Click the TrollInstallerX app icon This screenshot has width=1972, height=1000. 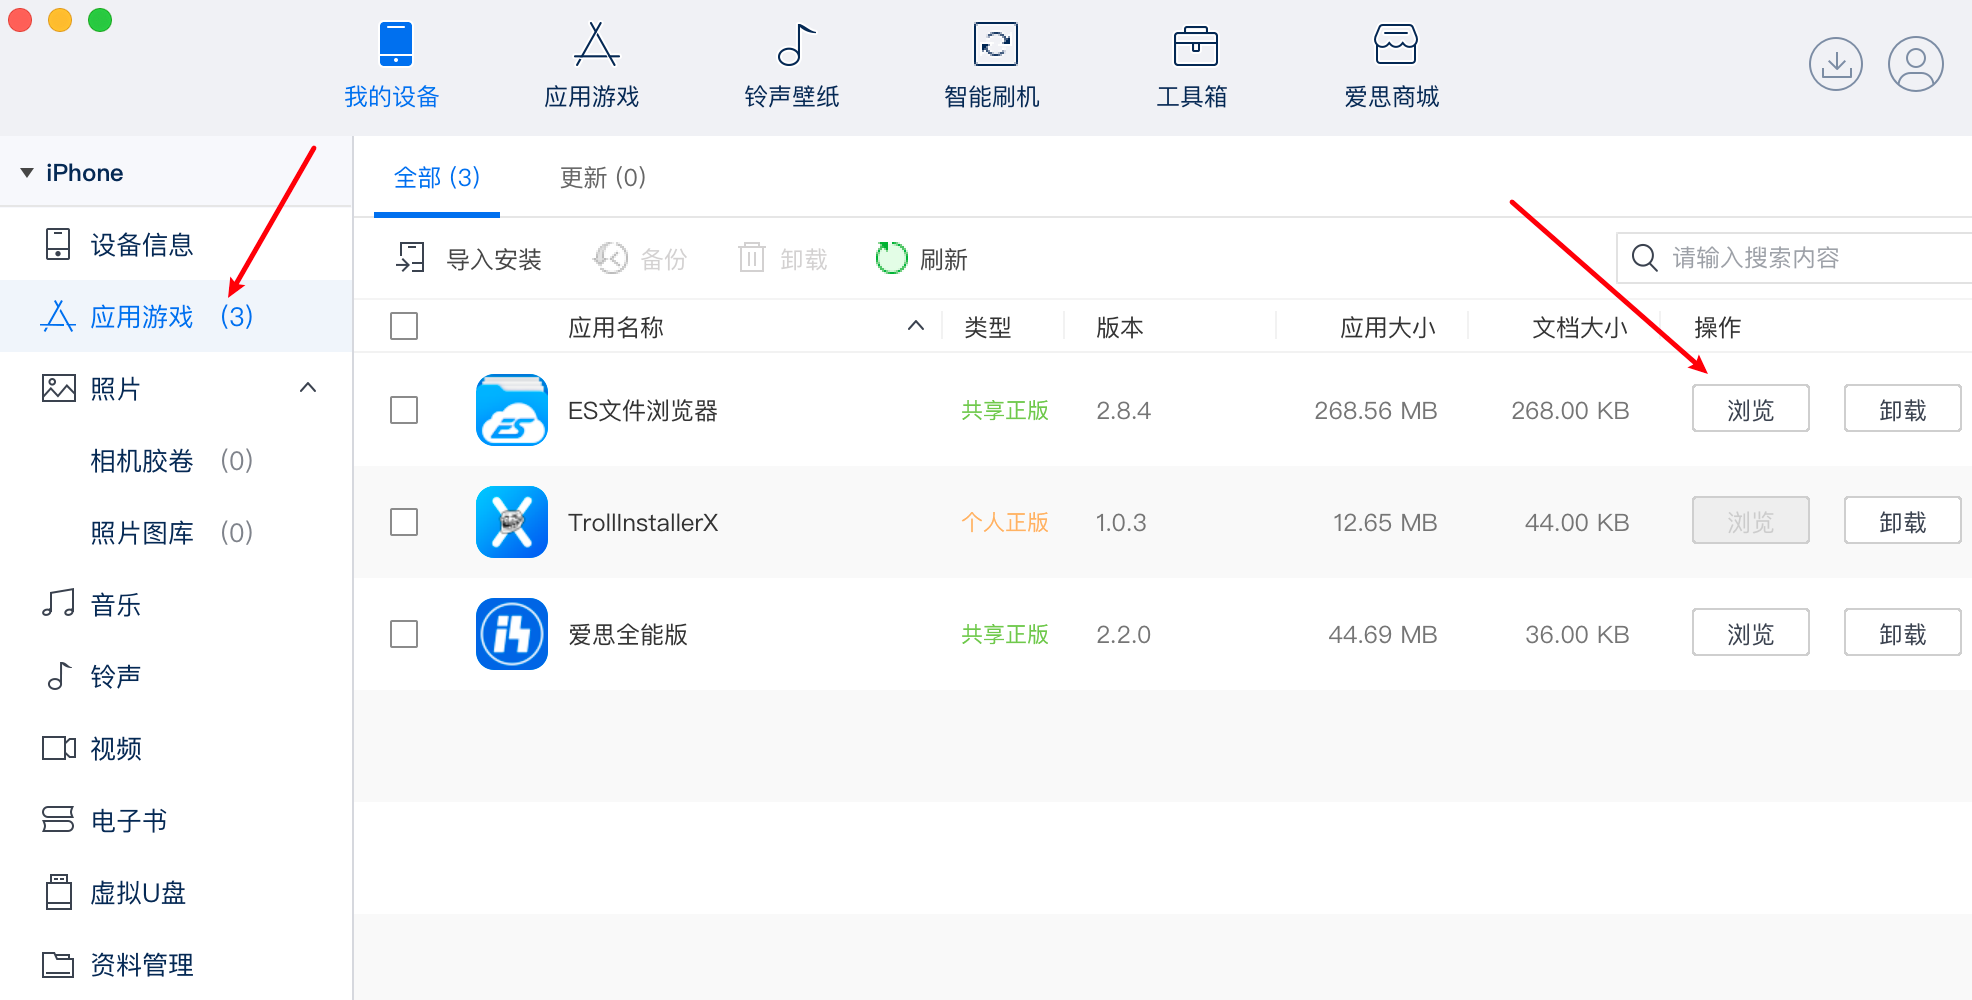(x=512, y=522)
